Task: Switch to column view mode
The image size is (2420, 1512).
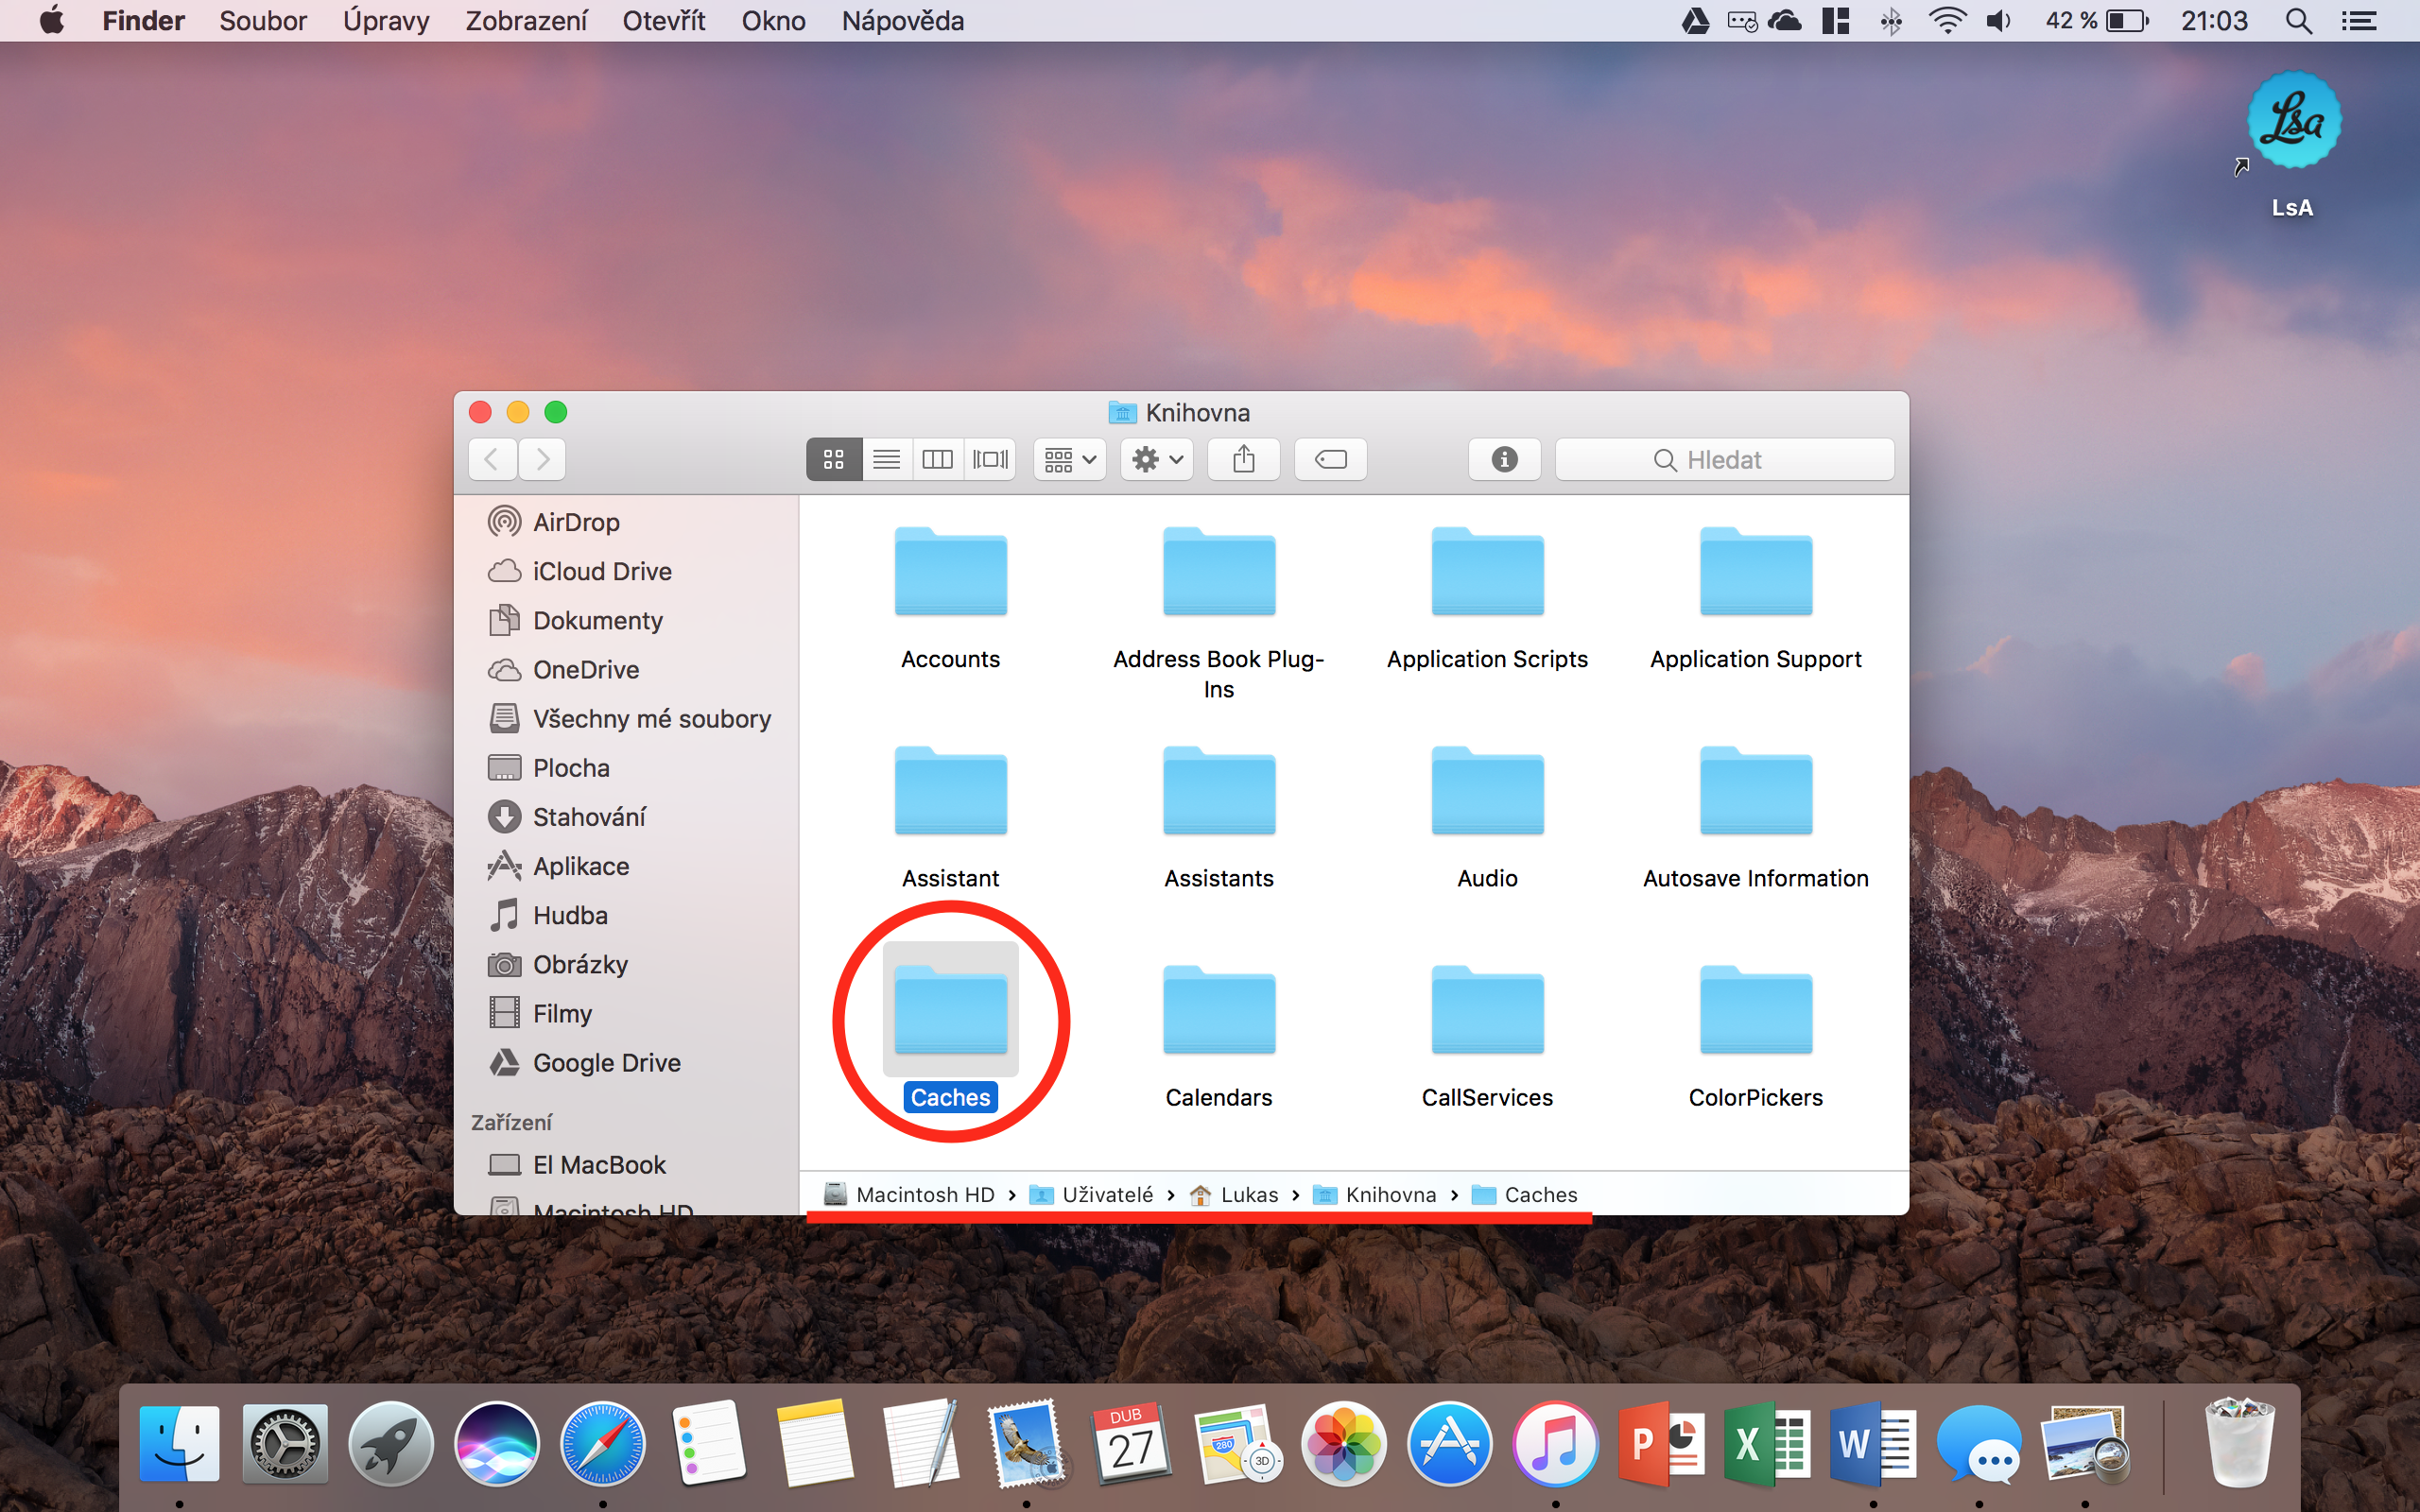Action: 937,459
